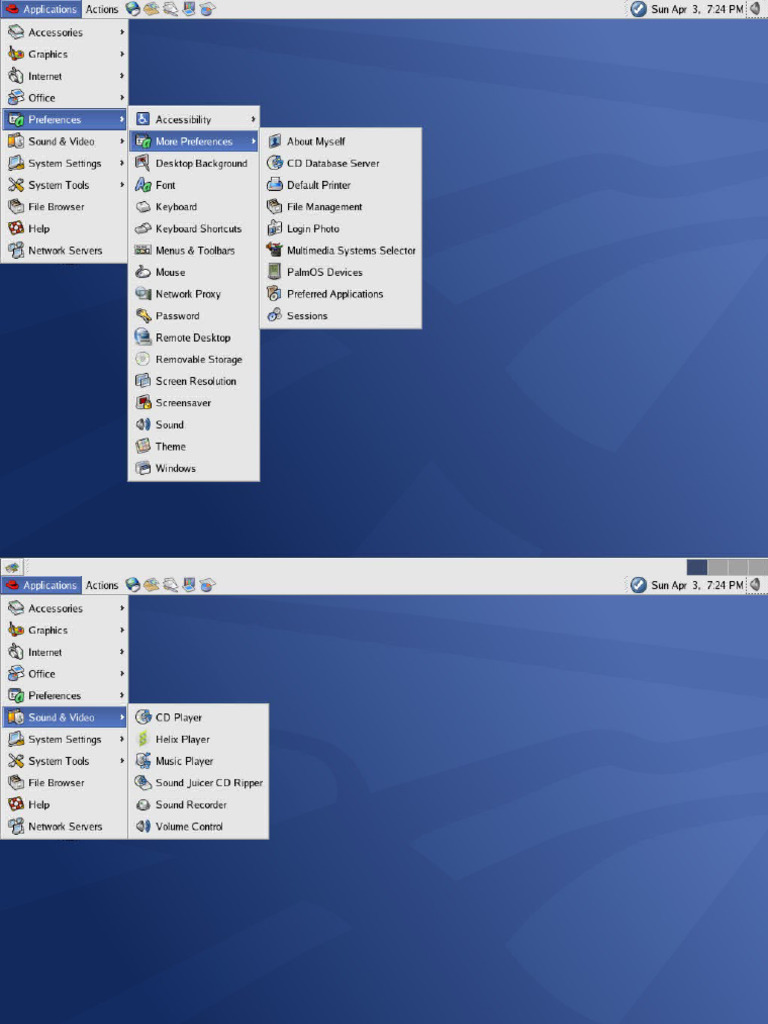Open Multimedia Systems Selector

pos(340,250)
